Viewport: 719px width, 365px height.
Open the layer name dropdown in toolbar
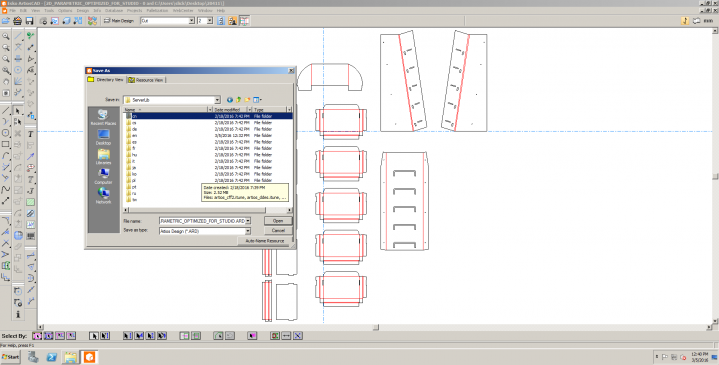click(192, 21)
